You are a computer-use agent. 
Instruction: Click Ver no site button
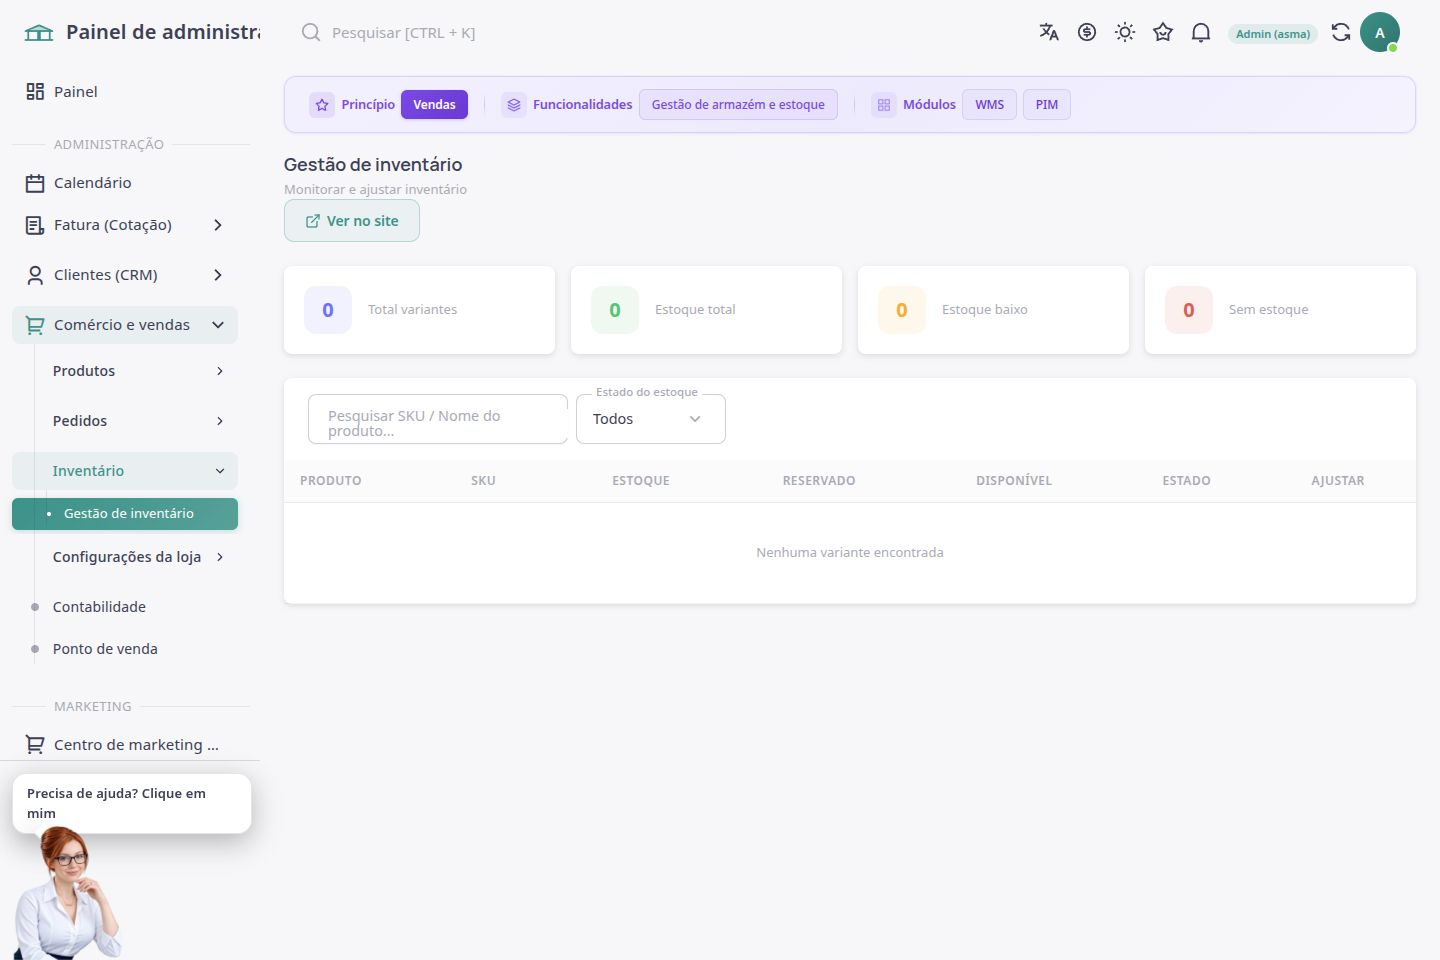352,221
